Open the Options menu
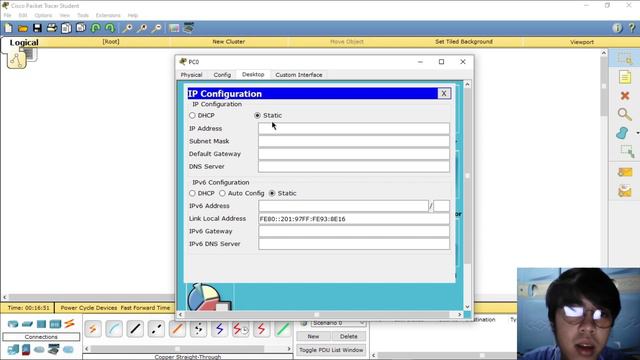Image resolution: width=640 pixels, height=360 pixels. (43, 15)
